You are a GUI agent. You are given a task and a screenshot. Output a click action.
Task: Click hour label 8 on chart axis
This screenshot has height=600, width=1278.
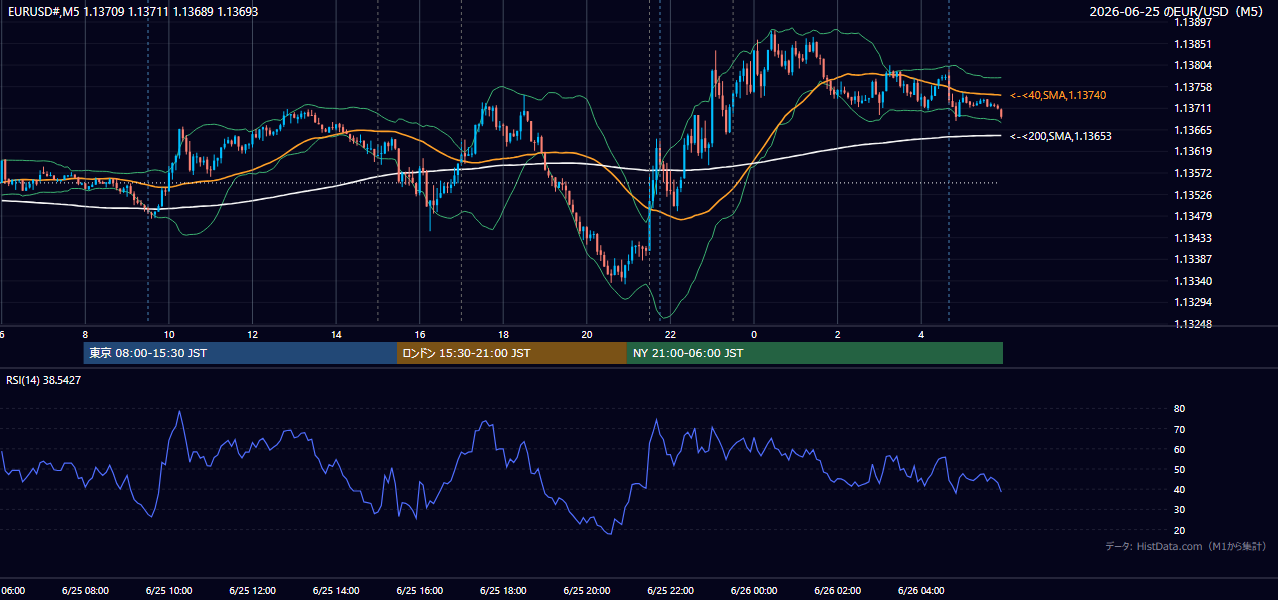click(85, 334)
